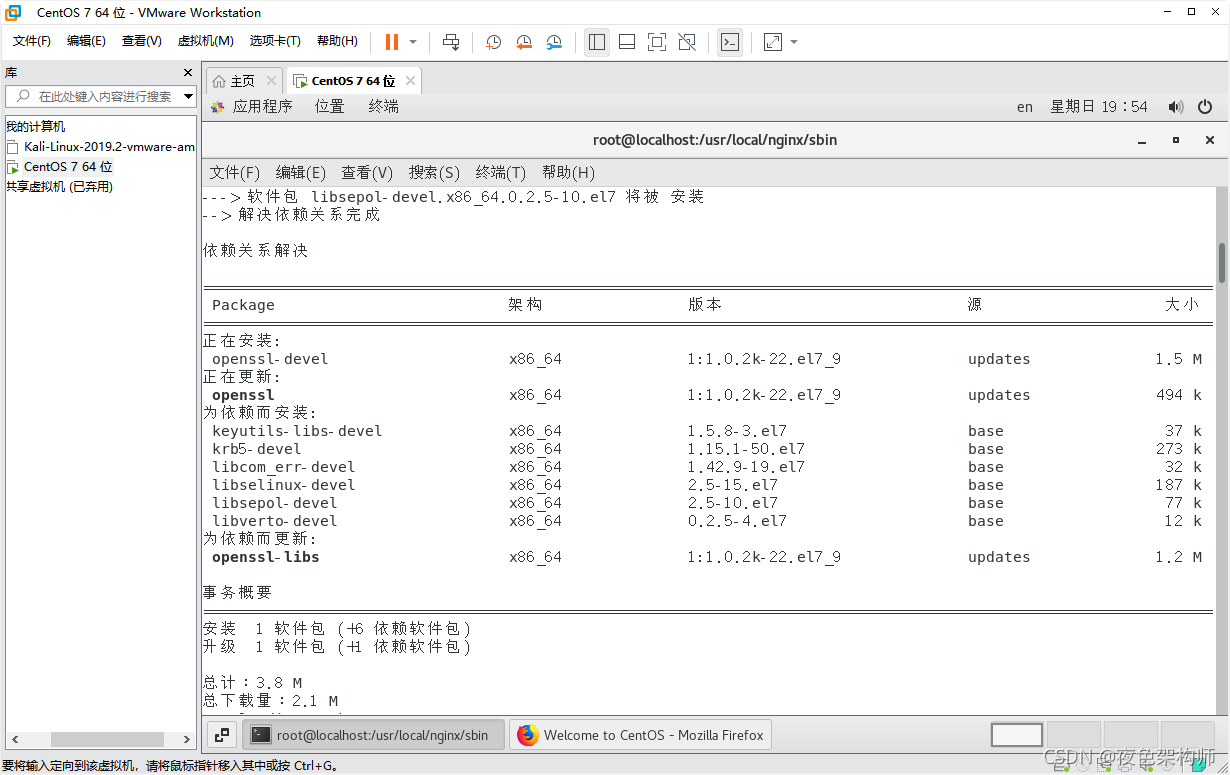
Task: Click 终端 in the CentOS top bar
Action: pos(383,106)
